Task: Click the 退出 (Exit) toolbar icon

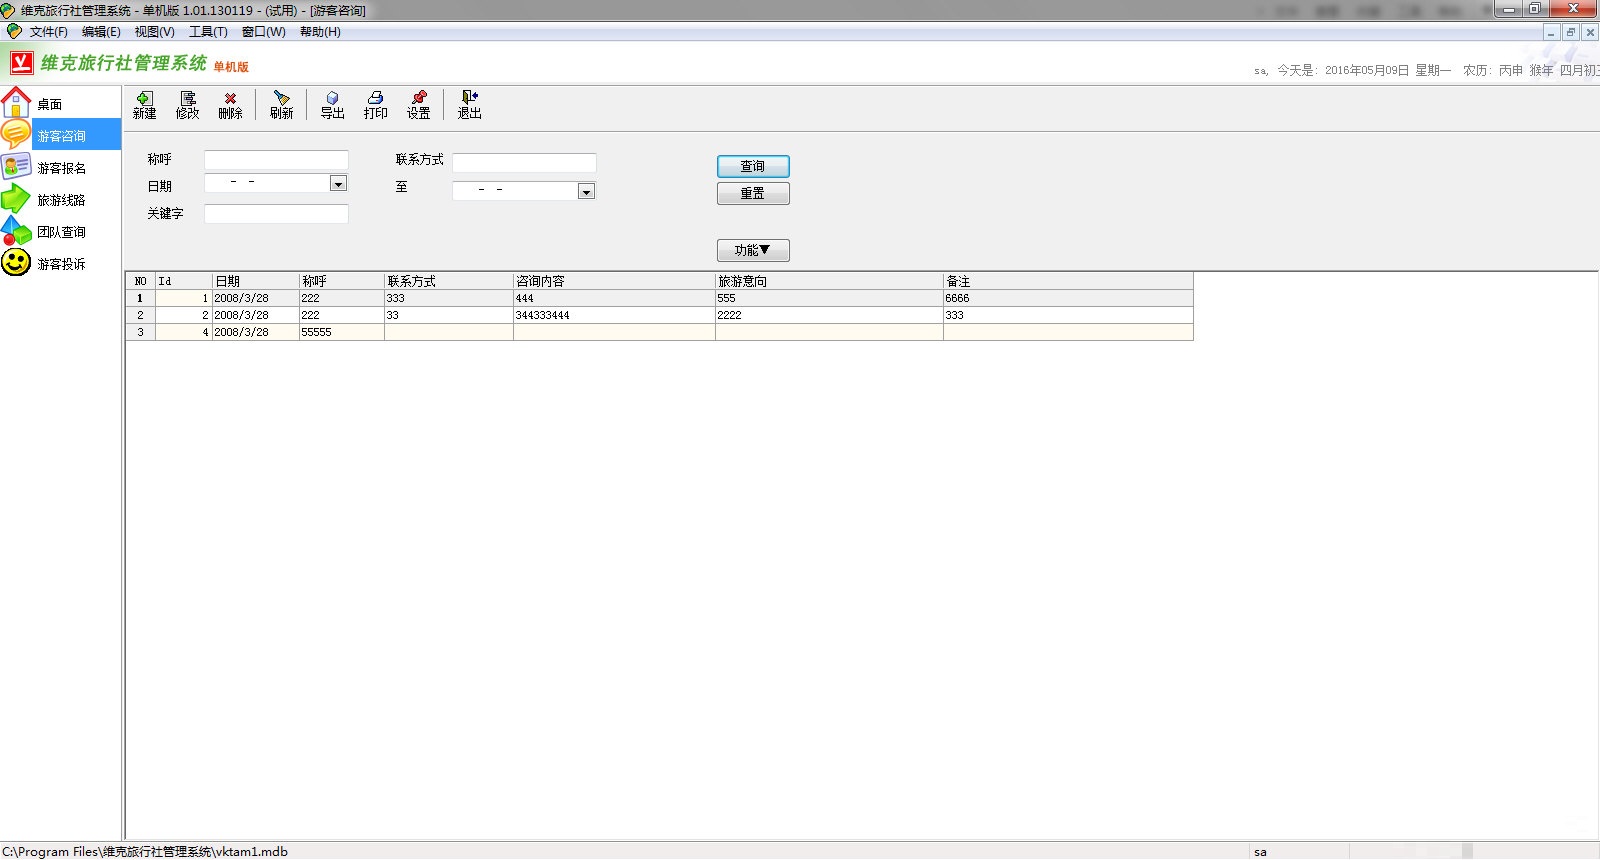Action: tap(470, 105)
